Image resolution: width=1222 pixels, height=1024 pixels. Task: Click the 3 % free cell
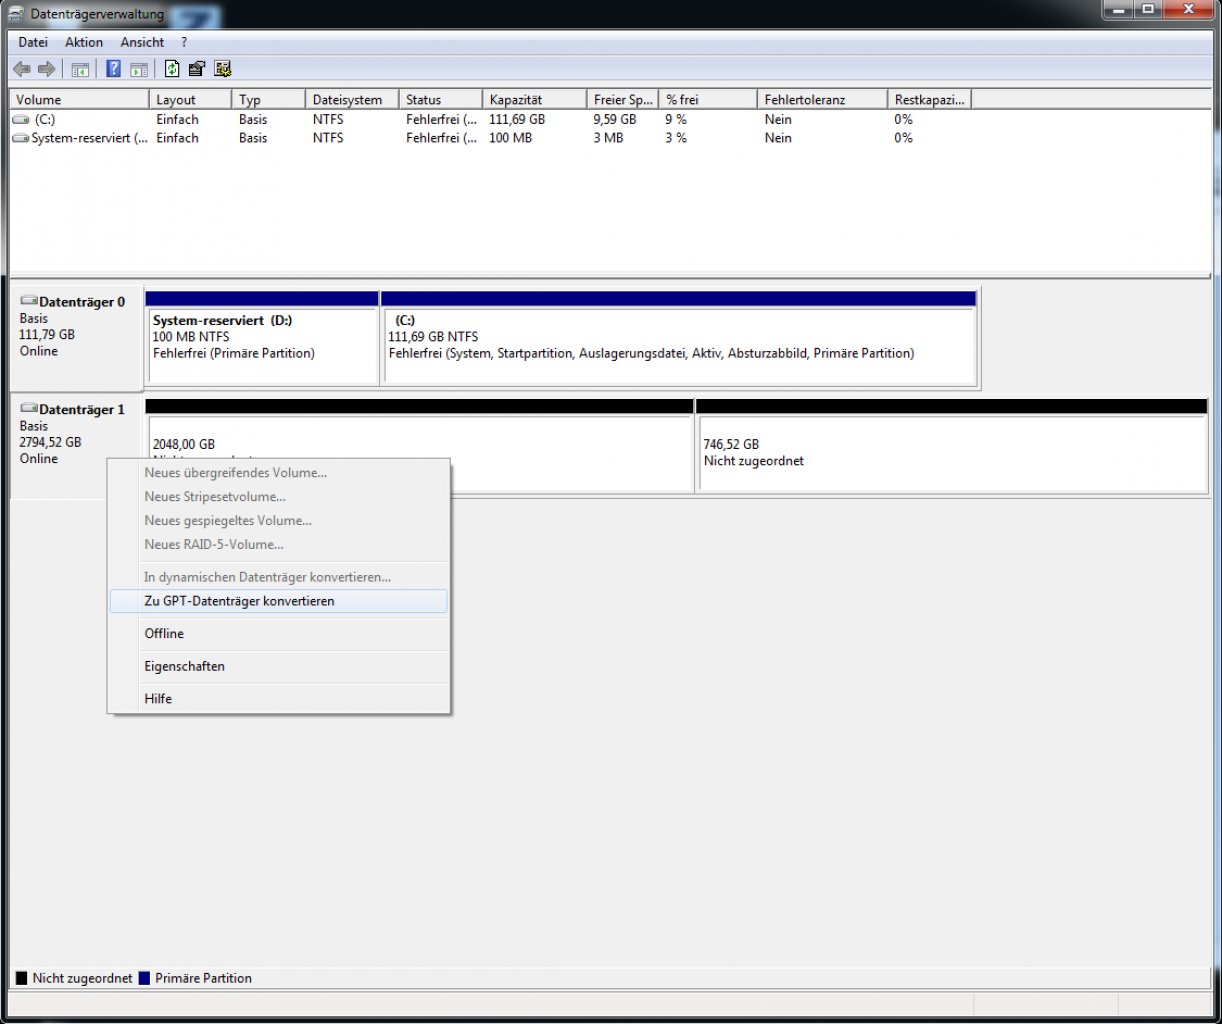click(677, 138)
